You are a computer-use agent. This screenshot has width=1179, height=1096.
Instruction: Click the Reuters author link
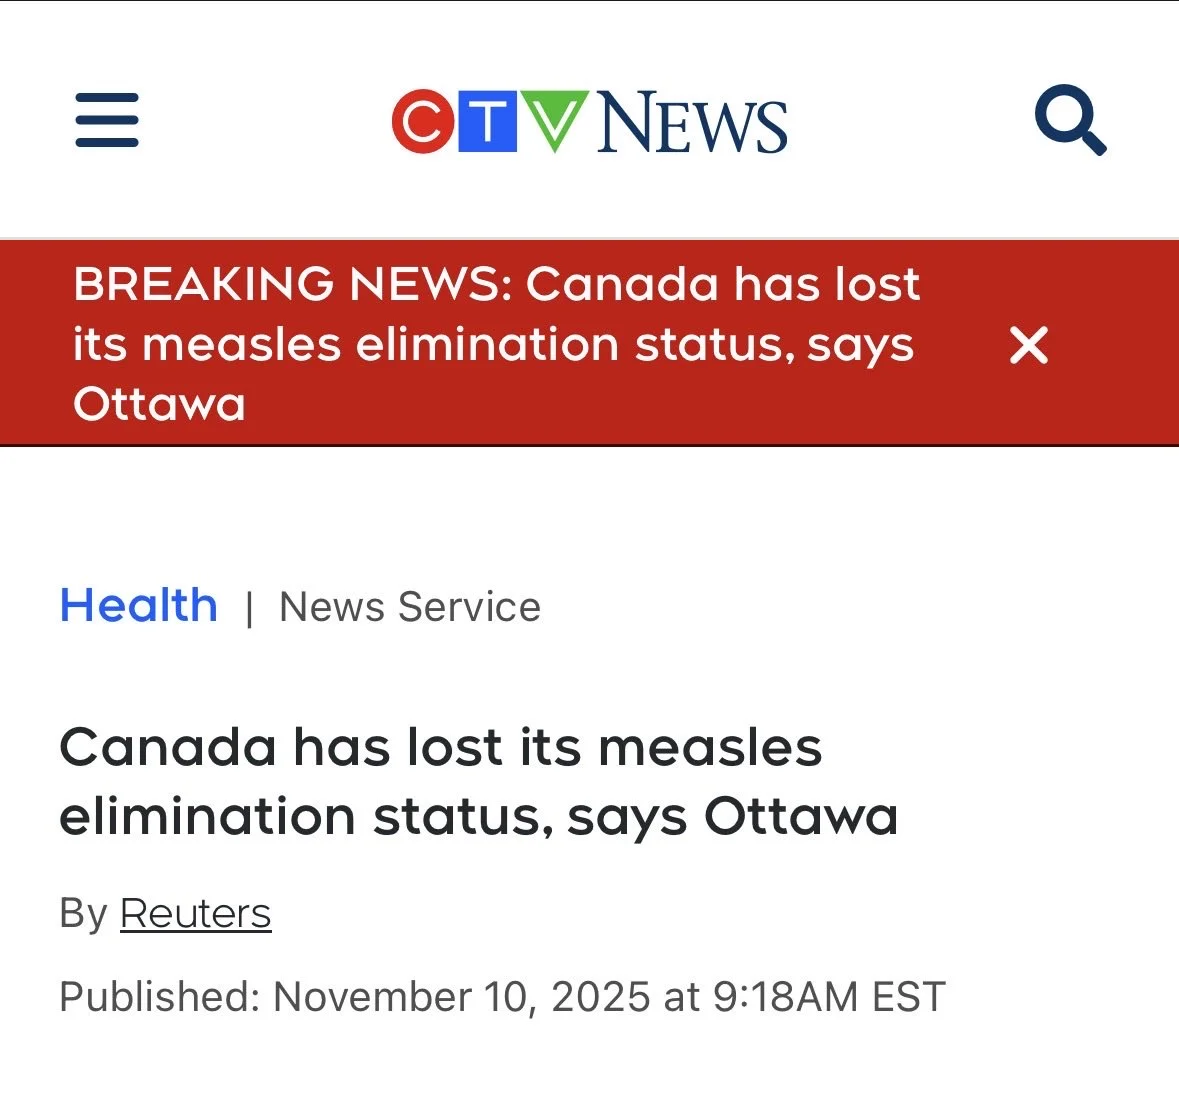click(x=196, y=913)
